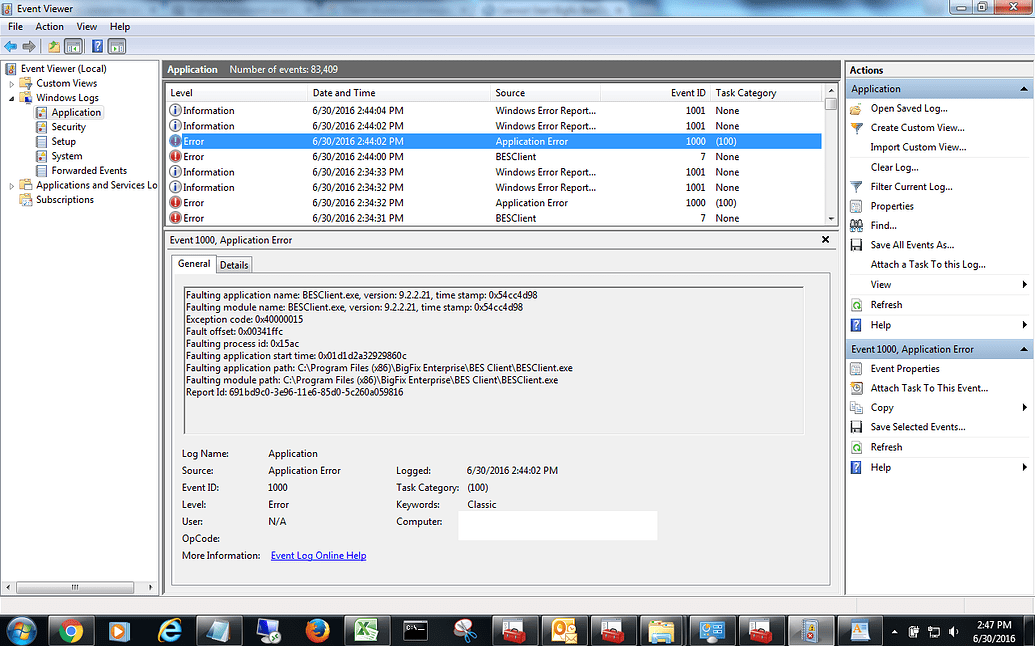Open the Action menu
Screen dimensions: 1035x646
tap(49, 26)
